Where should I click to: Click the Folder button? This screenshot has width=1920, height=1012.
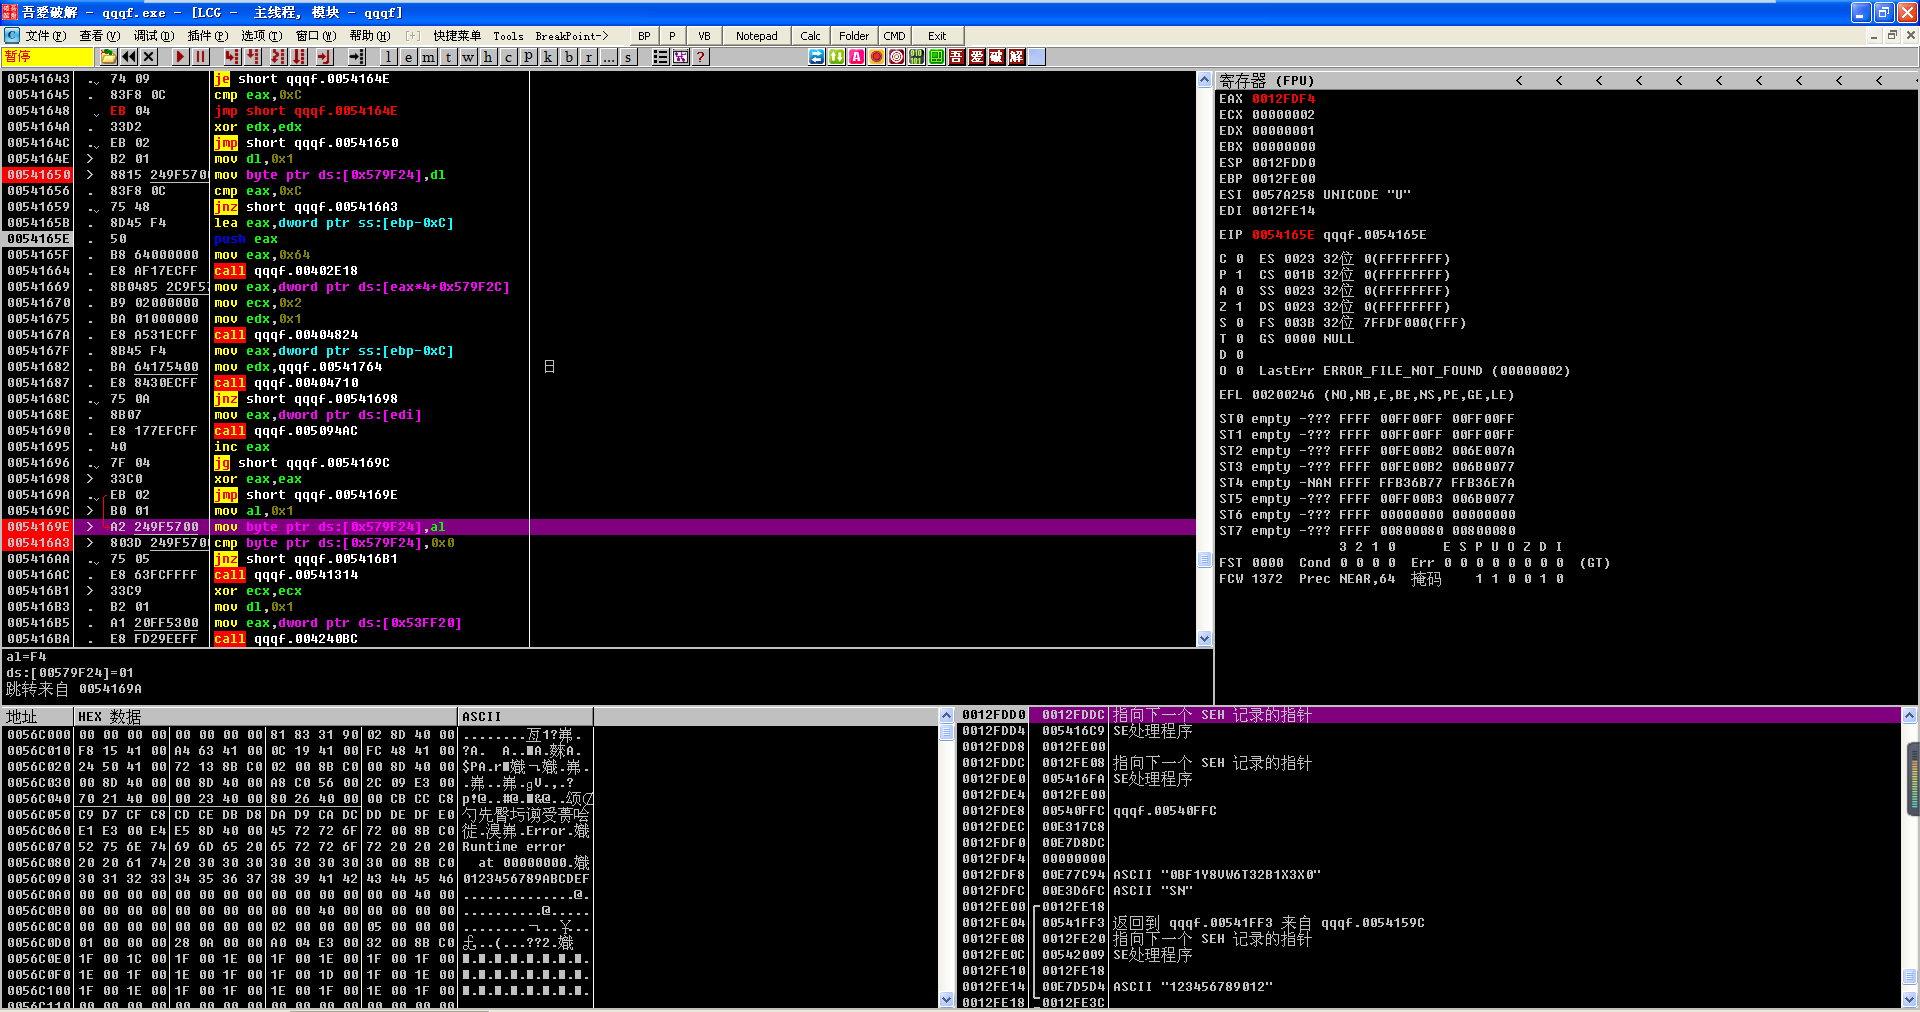854,36
